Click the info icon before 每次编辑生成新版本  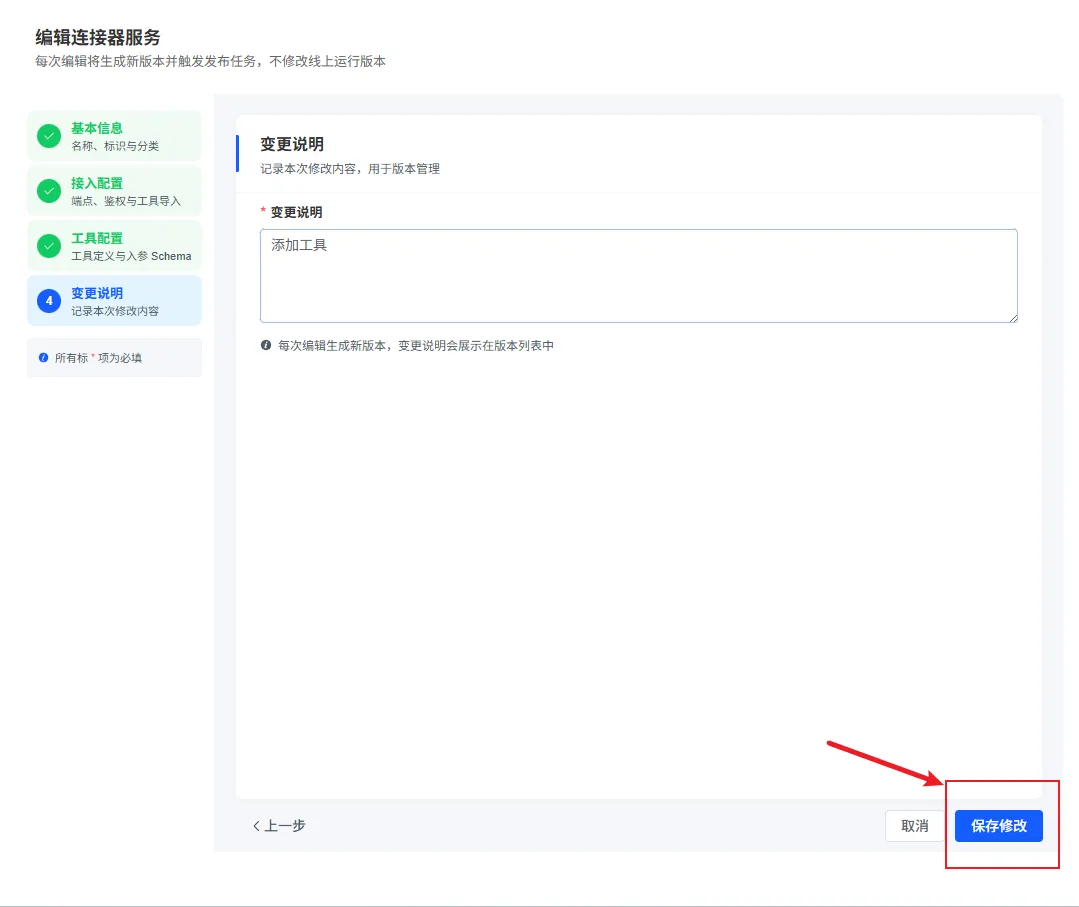266,345
